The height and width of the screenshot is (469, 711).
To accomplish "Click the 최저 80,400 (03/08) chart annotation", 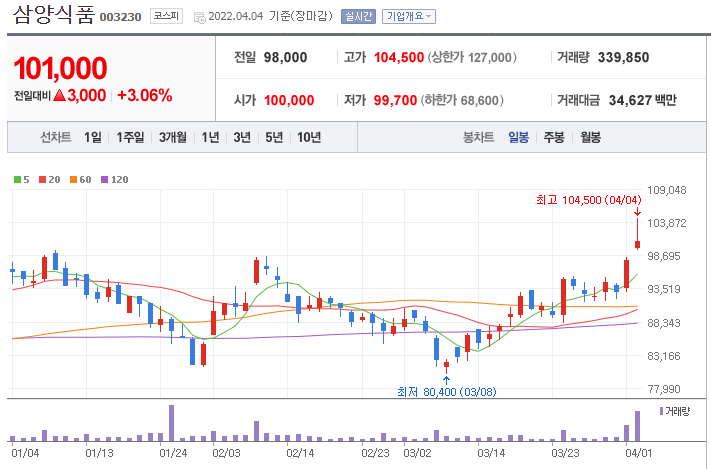I will tap(447, 392).
